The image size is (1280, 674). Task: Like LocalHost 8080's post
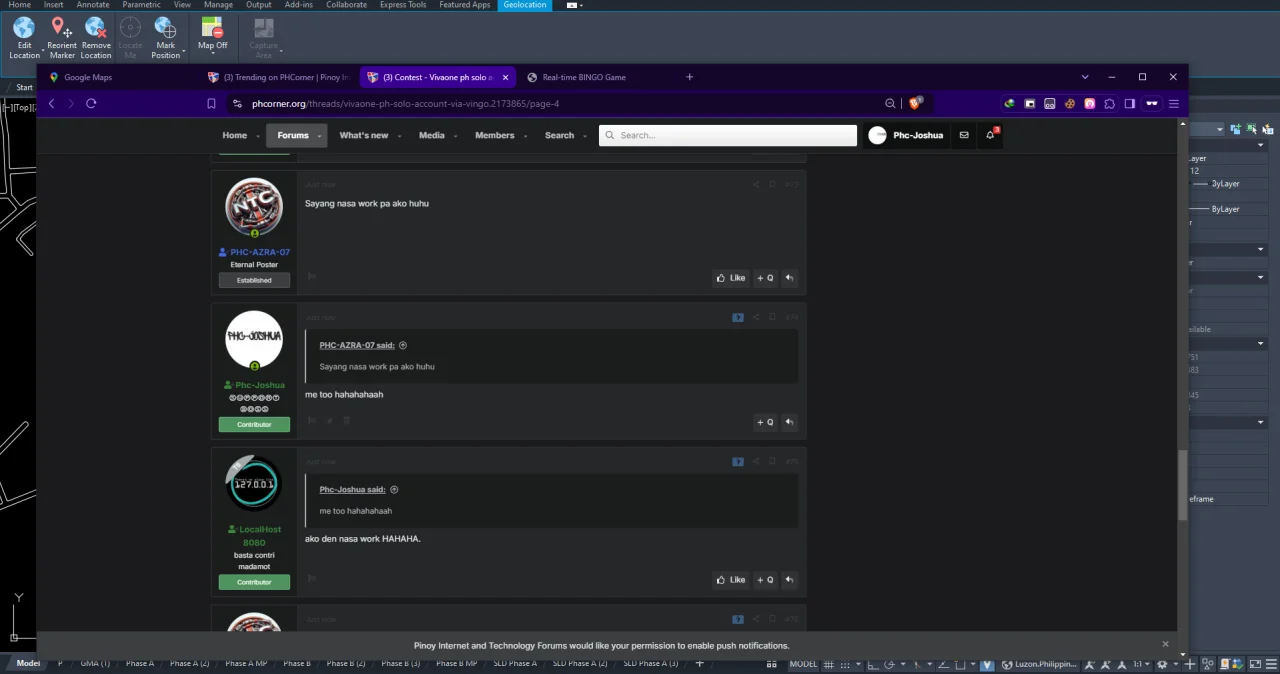click(731, 580)
